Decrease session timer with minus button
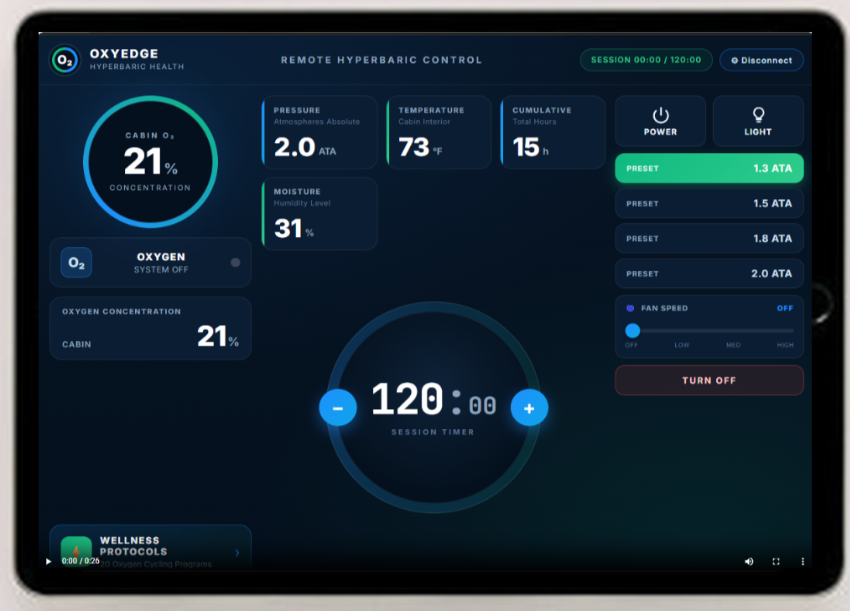Screen dimensions: 850x611 point(338,408)
